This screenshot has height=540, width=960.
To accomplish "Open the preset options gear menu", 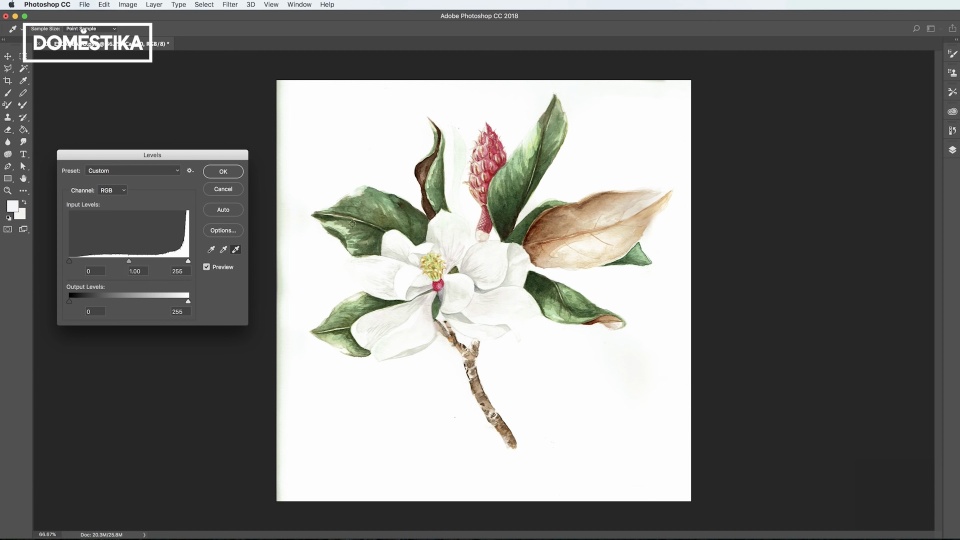I will click(190, 171).
